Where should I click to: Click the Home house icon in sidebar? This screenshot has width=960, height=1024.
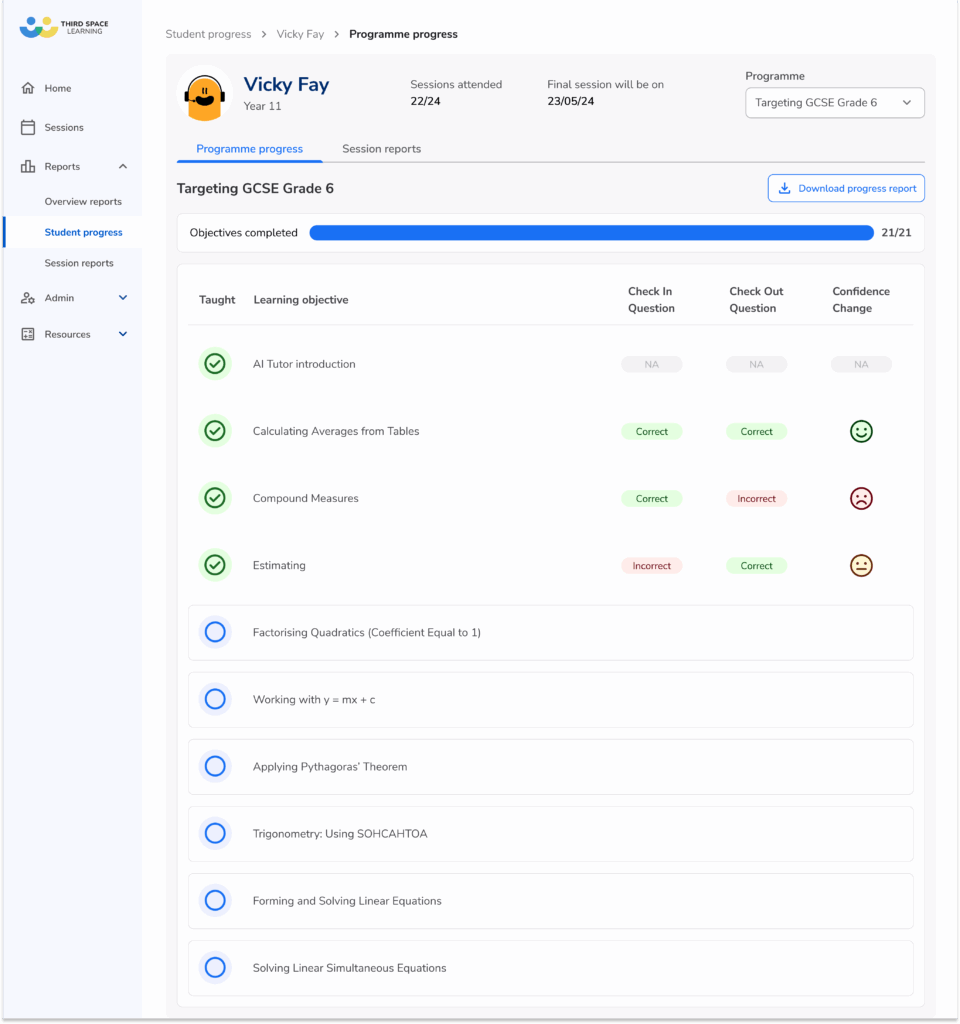point(28,88)
